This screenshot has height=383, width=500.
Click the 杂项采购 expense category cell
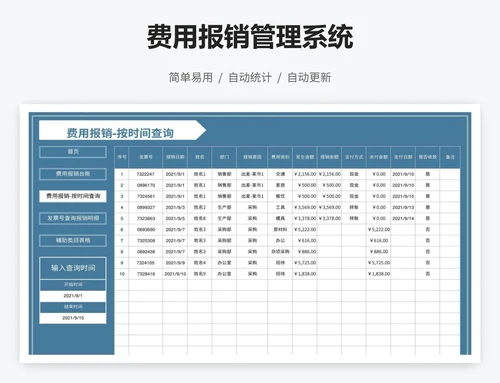pos(280,252)
